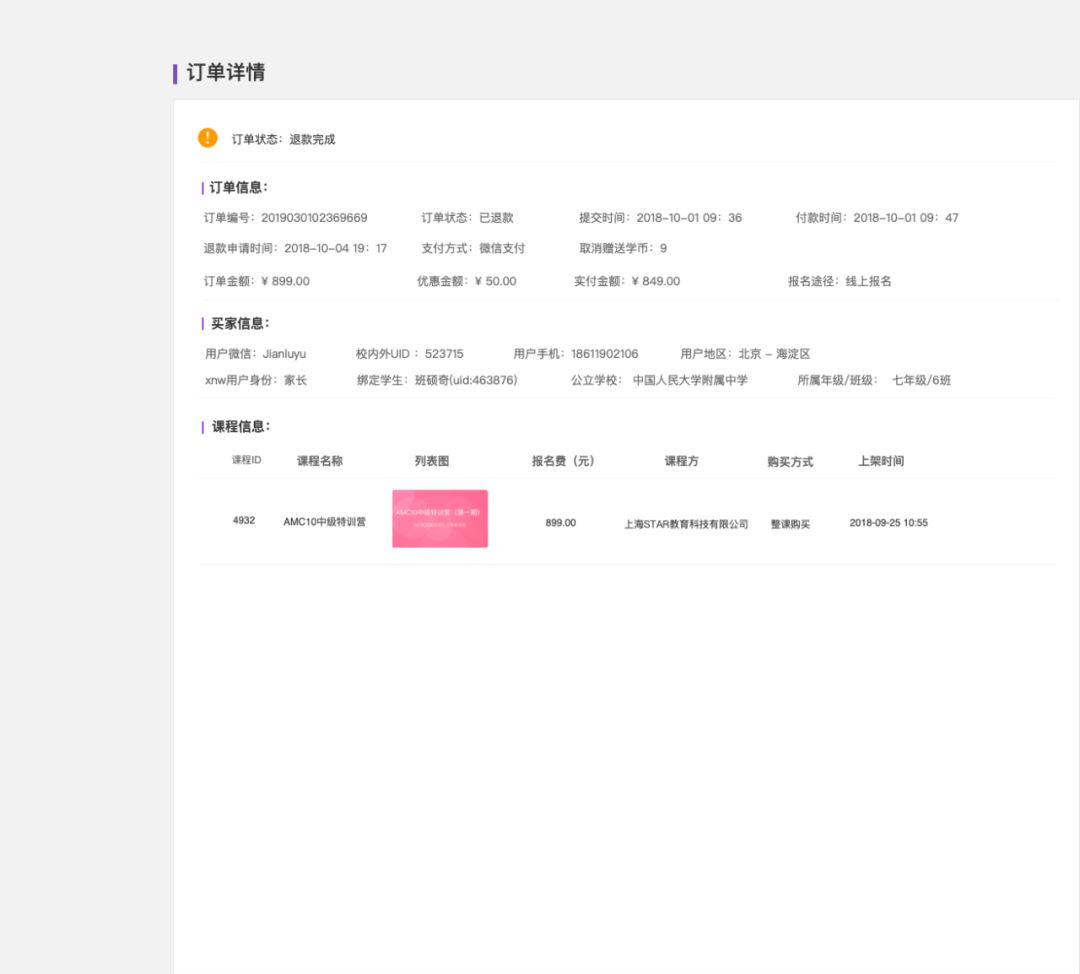
Task: Click the 订单信息 section title
Action: point(238,188)
